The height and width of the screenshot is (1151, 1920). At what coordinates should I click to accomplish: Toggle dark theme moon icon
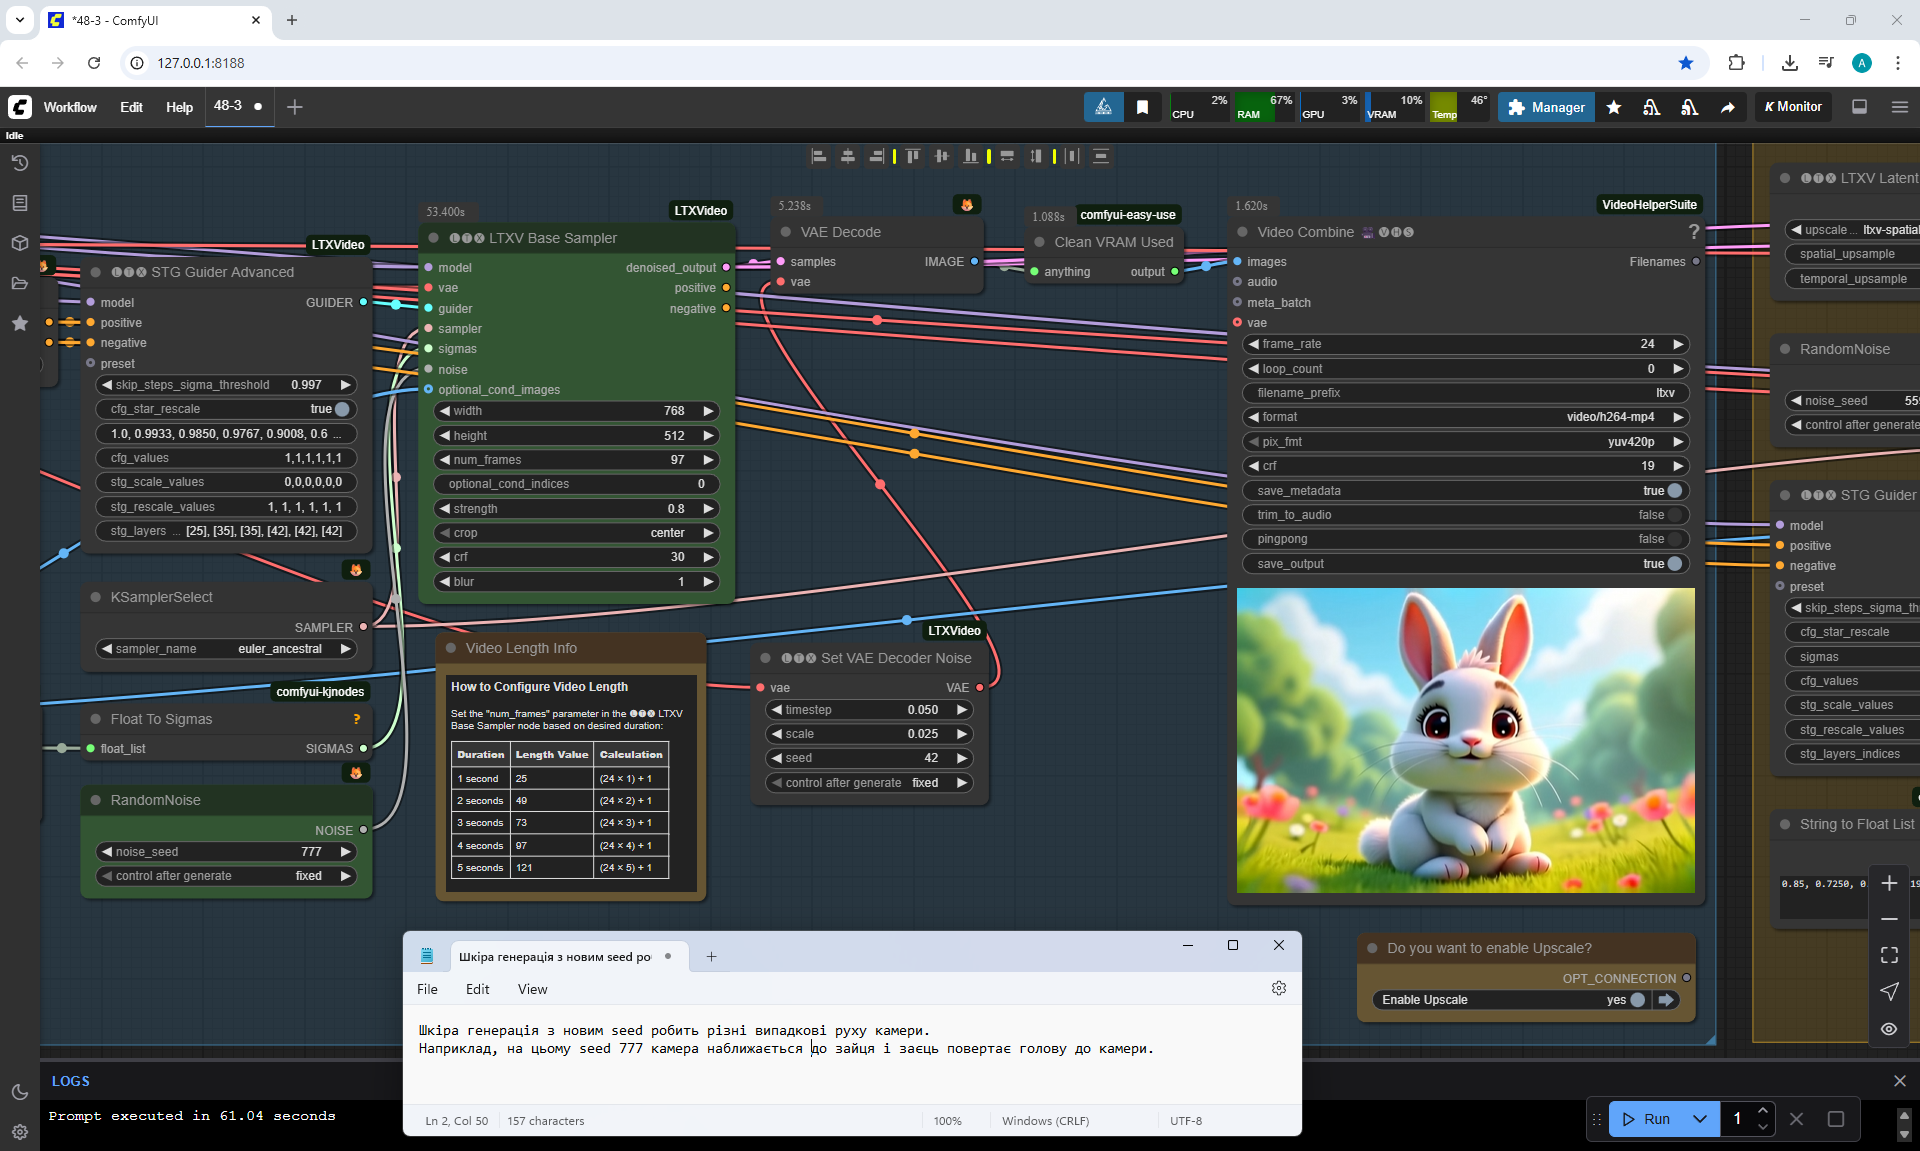(19, 1092)
